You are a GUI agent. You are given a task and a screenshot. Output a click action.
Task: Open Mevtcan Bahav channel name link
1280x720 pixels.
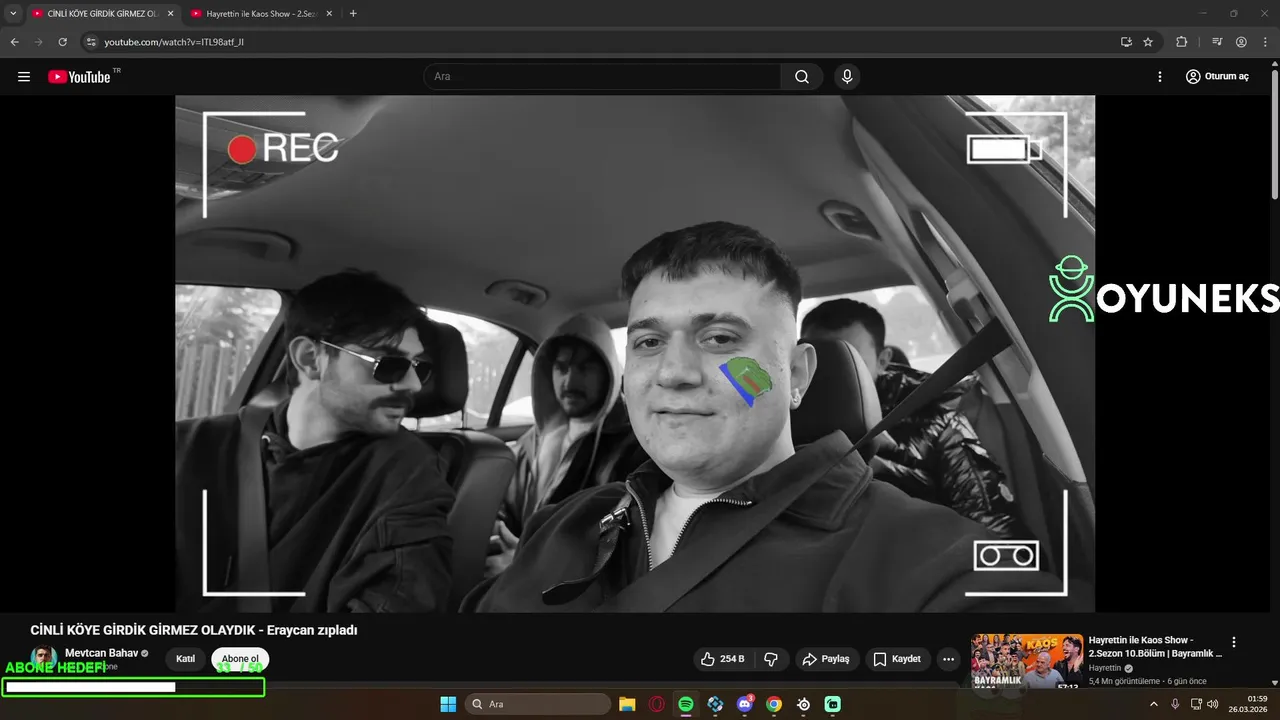click(101, 653)
